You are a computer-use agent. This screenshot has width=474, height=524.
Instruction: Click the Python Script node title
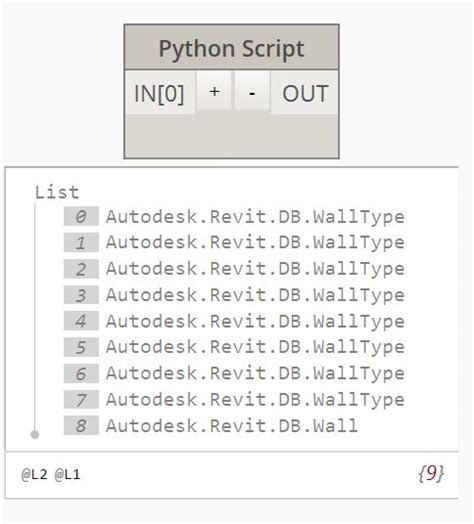[231, 48]
